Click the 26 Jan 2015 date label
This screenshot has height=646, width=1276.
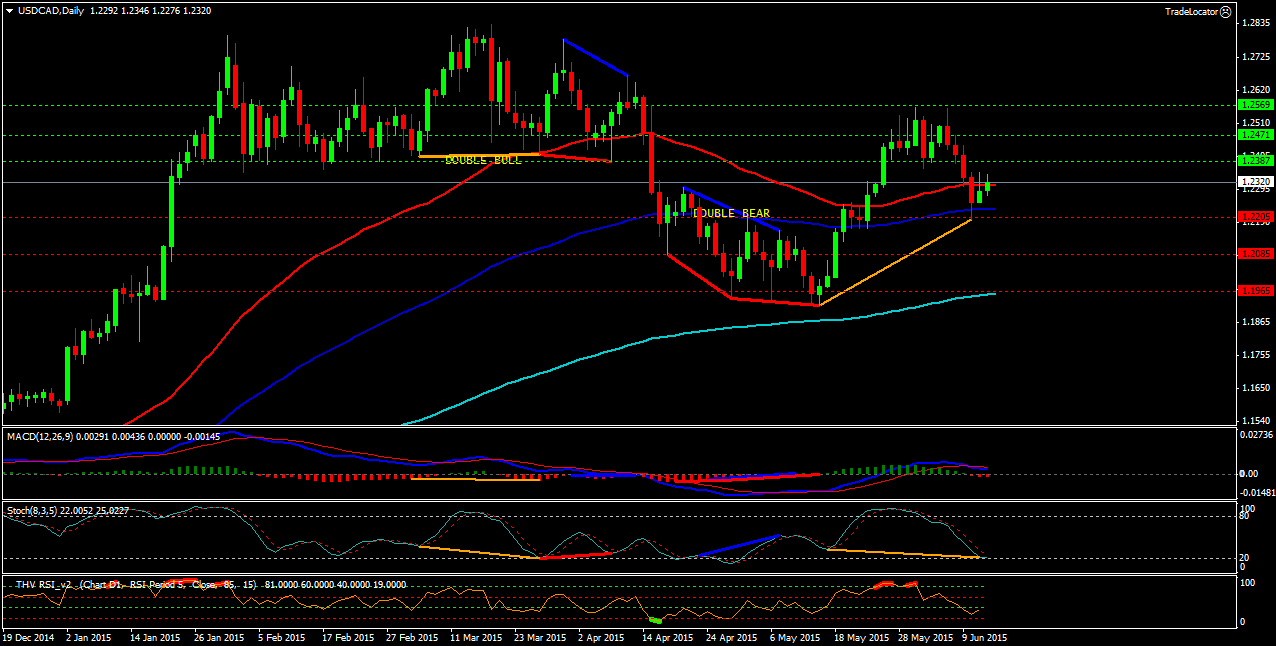[217, 636]
